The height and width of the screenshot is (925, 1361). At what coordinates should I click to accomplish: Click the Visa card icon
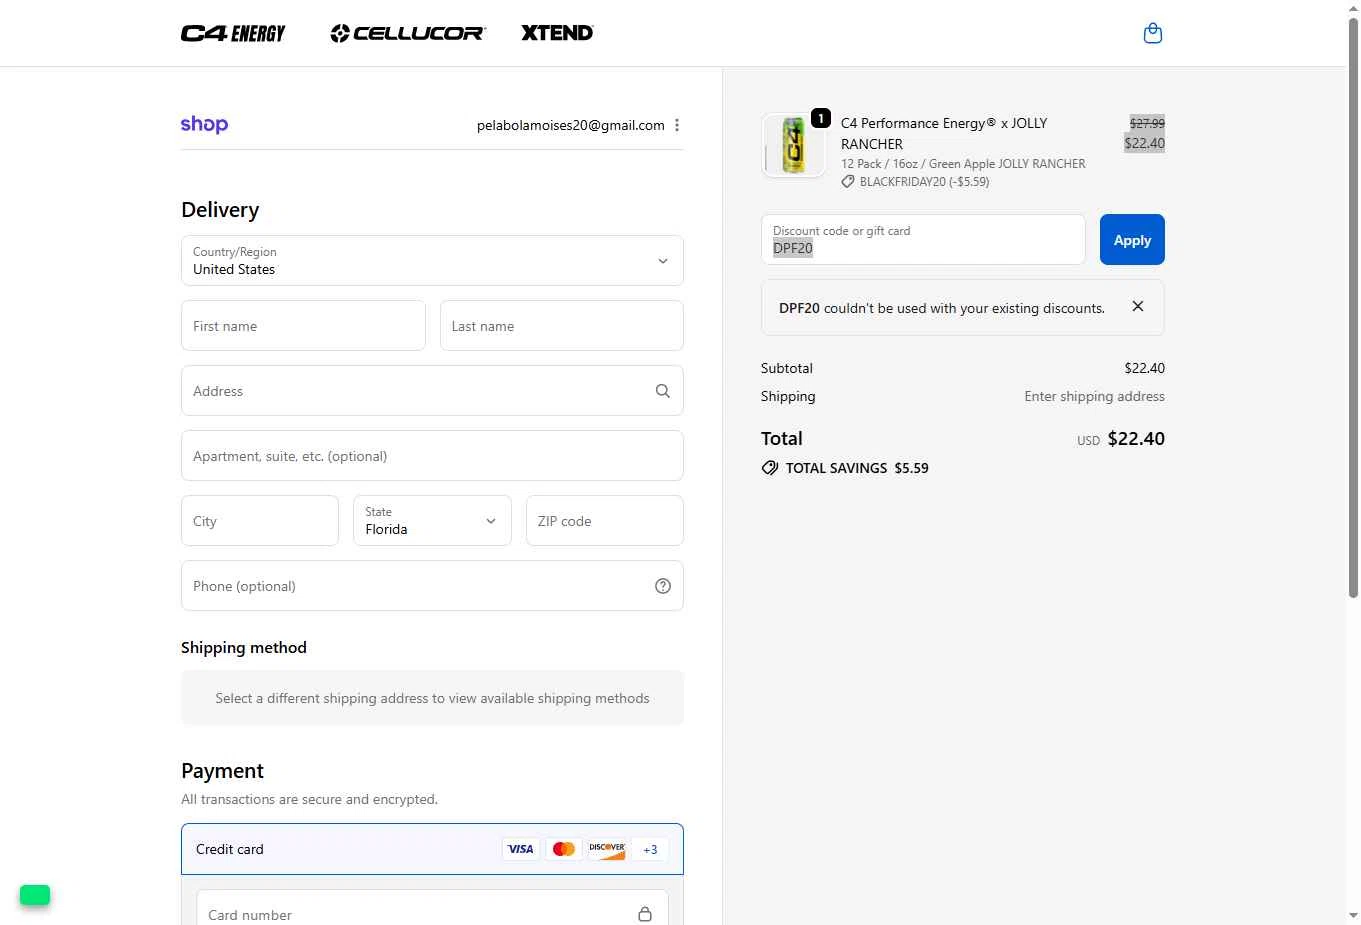click(520, 849)
